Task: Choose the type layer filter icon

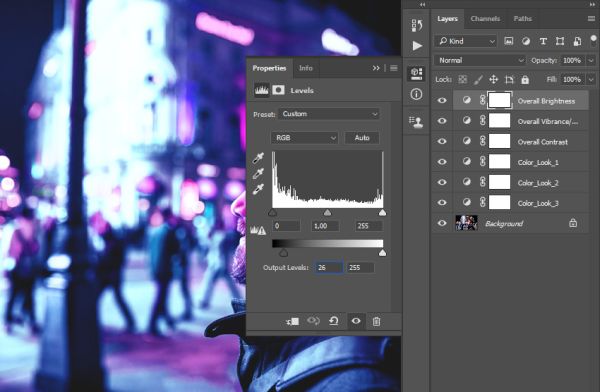Action: pyautogui.click(x=543, y=41)
